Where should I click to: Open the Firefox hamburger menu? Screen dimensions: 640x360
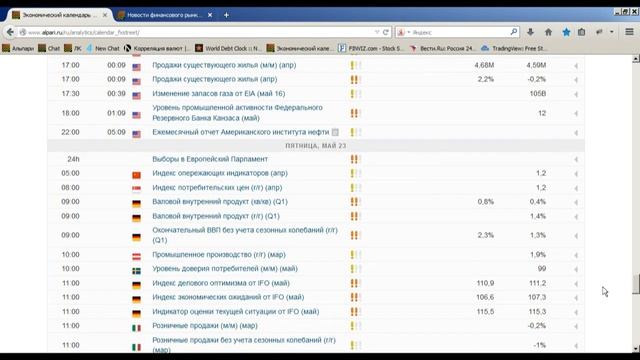(x=629, y=32)
